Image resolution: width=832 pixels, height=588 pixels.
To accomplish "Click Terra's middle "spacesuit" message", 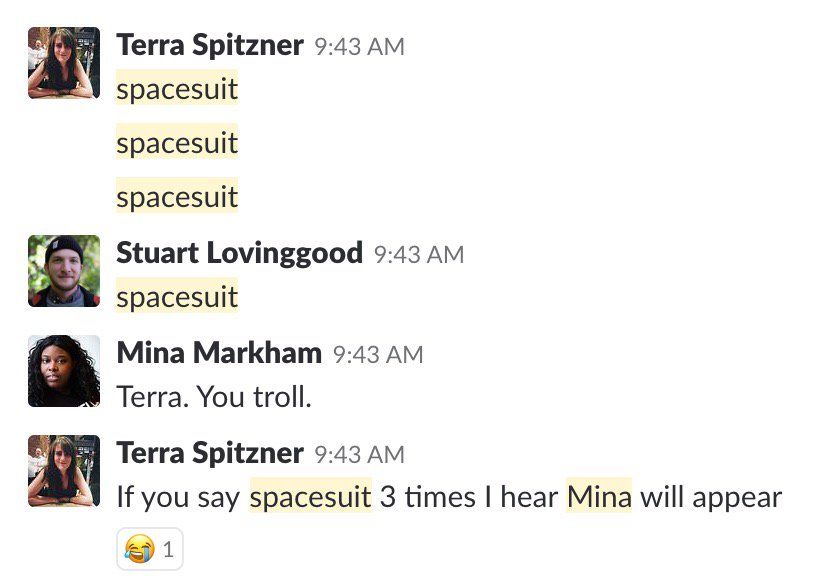I will pos(177,143).
